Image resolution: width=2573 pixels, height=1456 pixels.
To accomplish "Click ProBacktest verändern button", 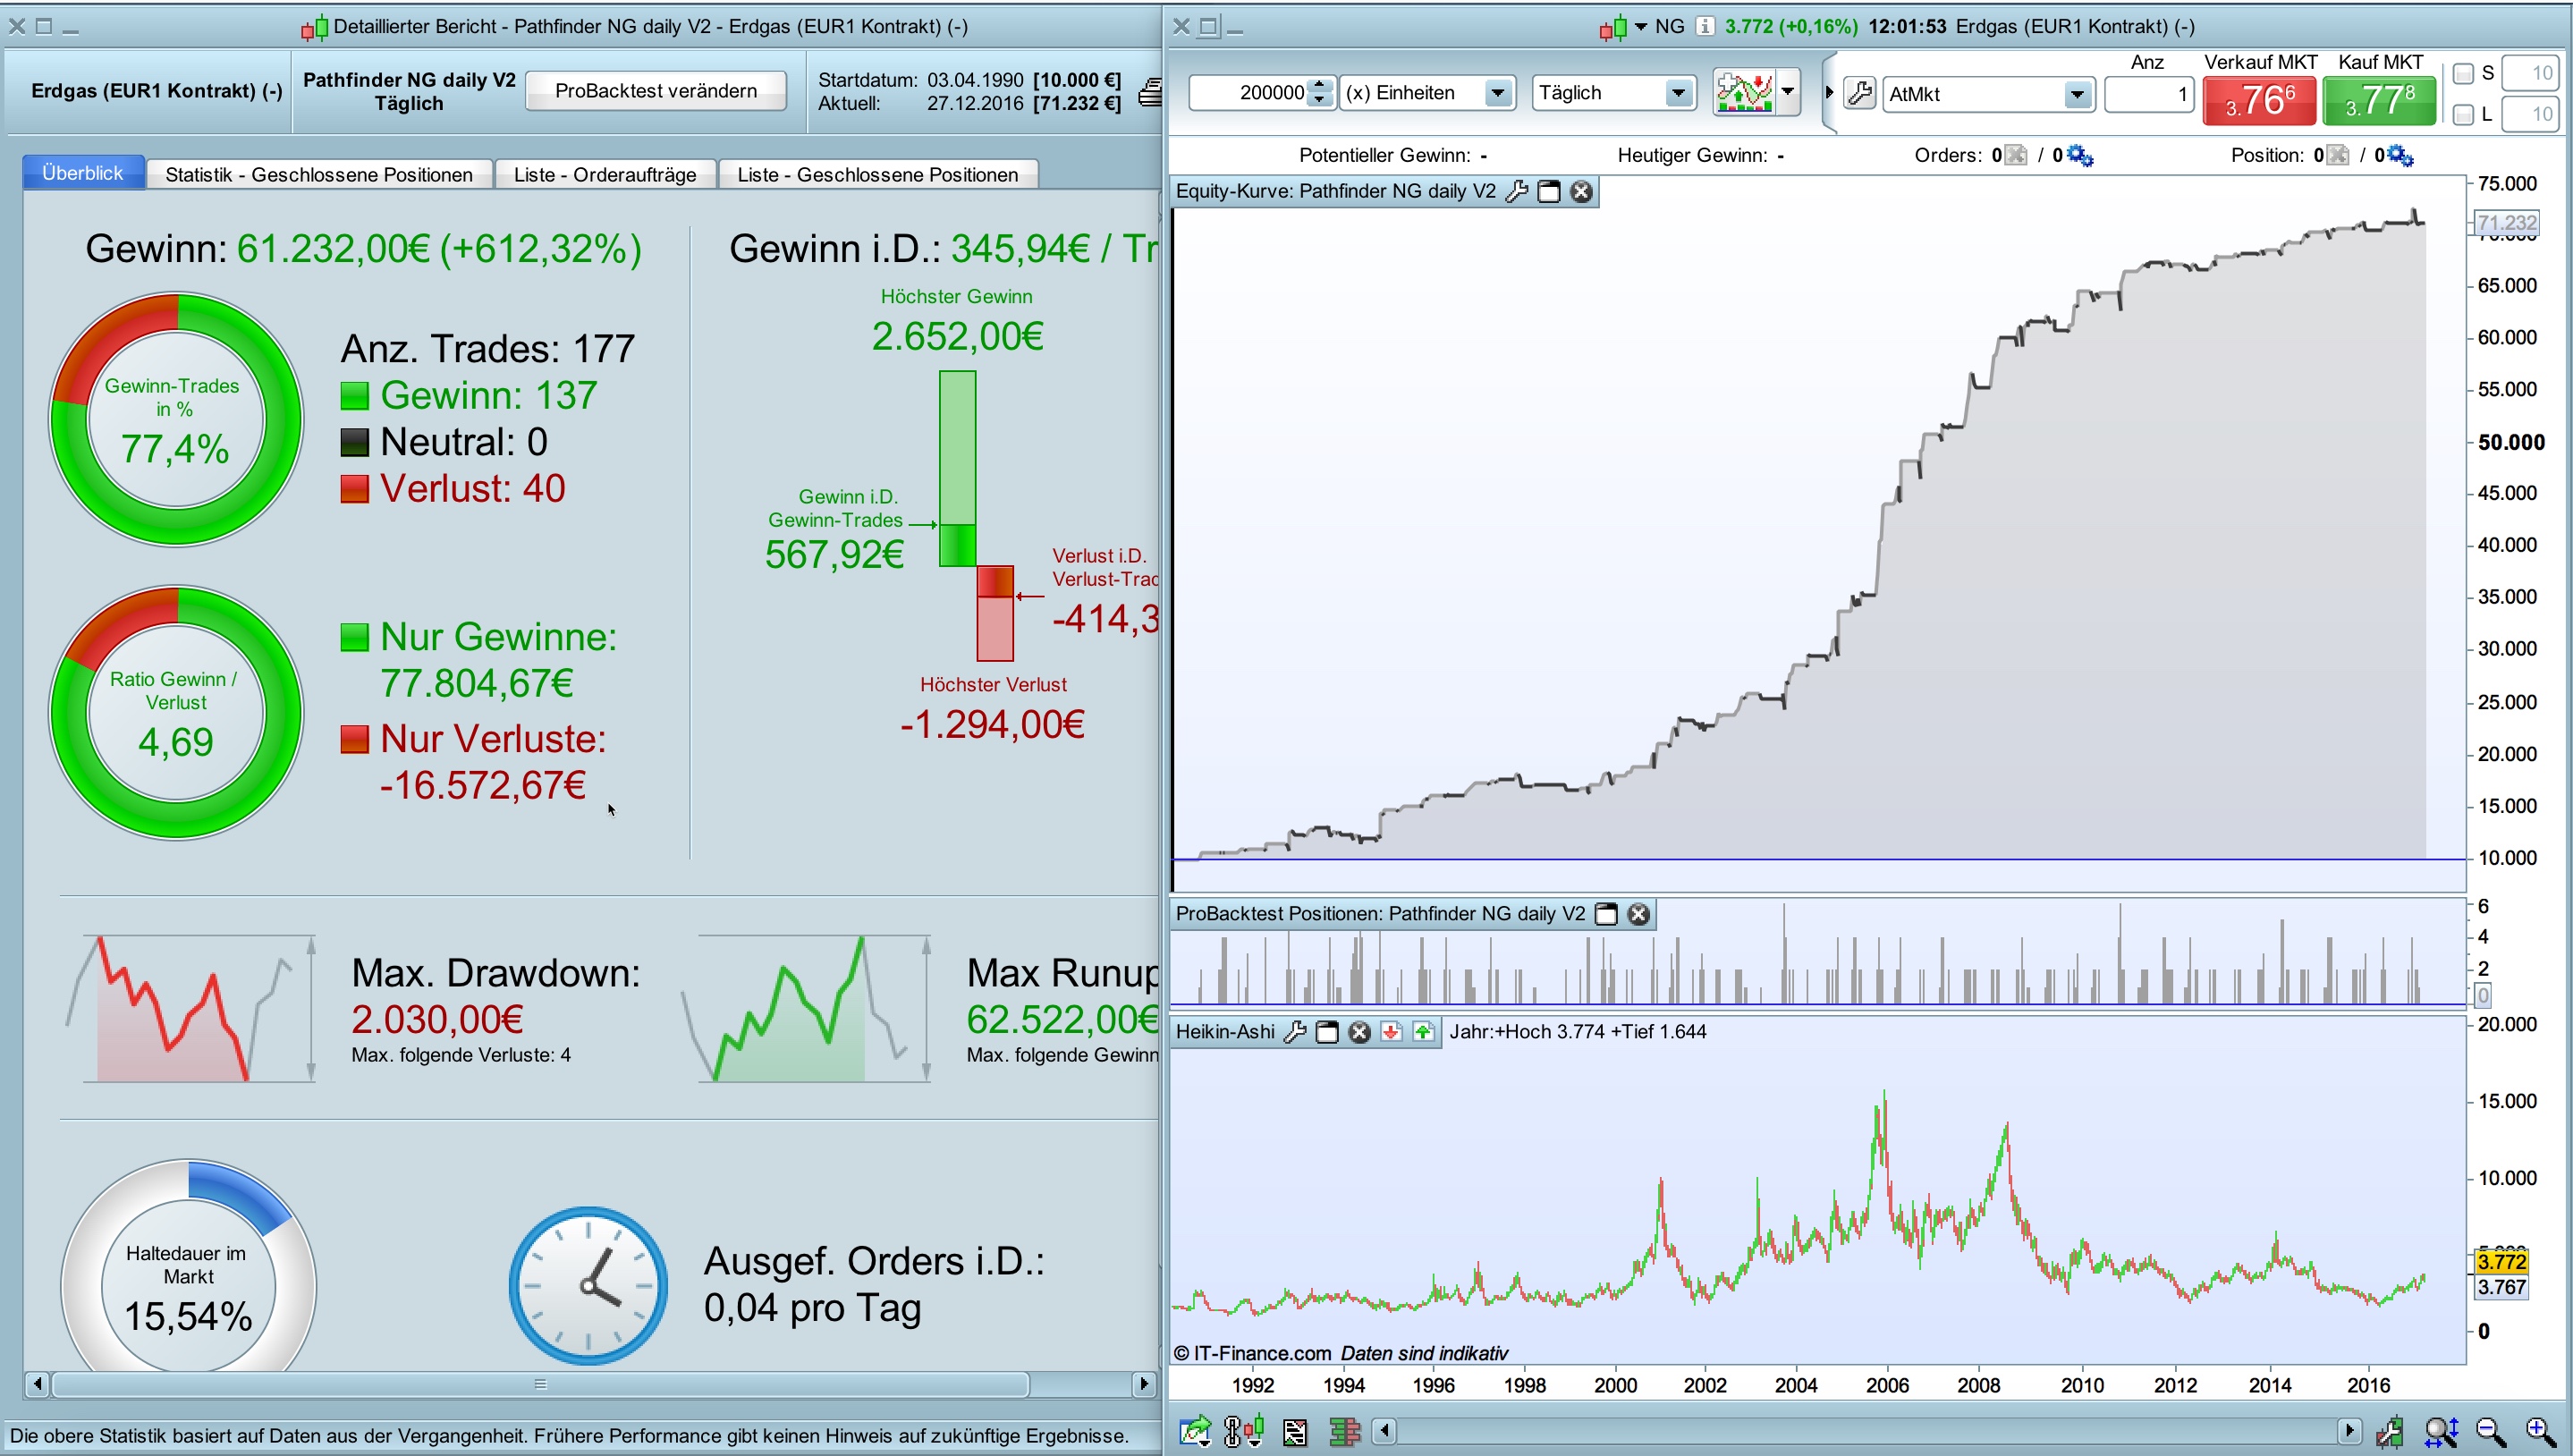I will point(655,91).
